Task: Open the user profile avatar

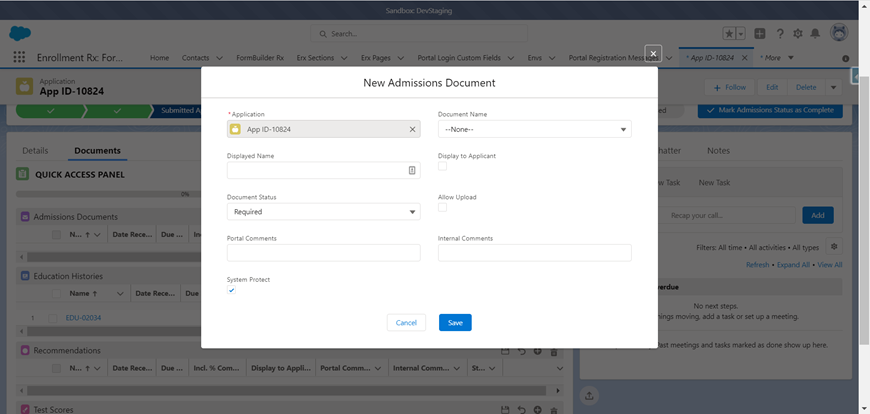Action: 839,33
